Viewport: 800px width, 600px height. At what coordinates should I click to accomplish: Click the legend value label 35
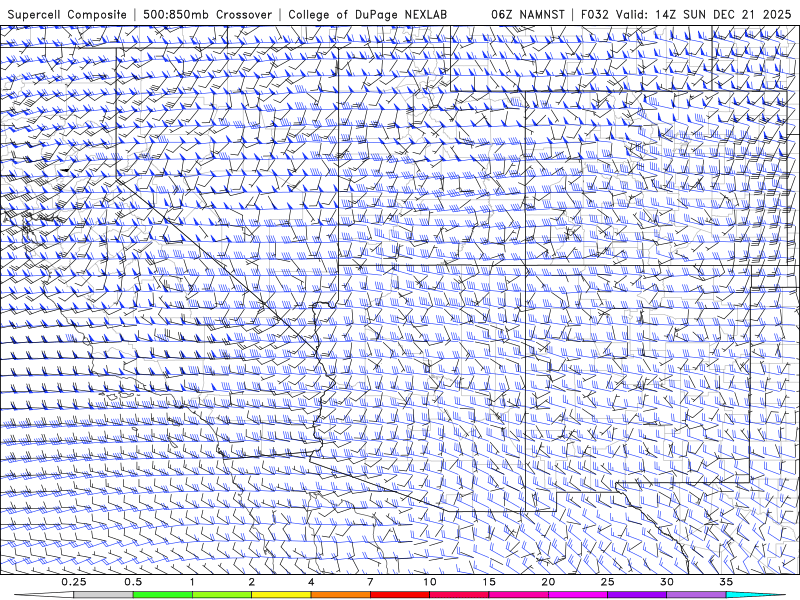click(726, 582)
